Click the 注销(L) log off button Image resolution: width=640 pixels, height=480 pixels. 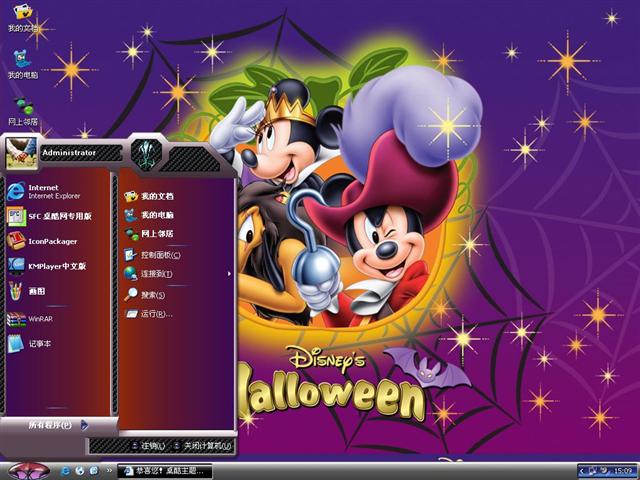coord(149,446)
